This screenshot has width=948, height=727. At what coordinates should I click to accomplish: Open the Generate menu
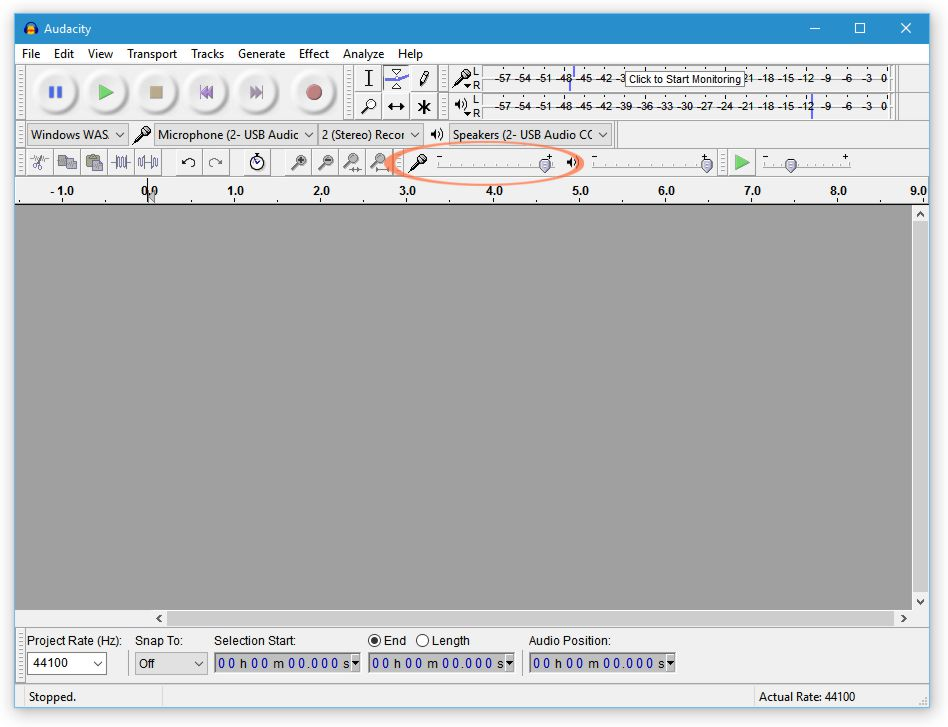[261, 54]
